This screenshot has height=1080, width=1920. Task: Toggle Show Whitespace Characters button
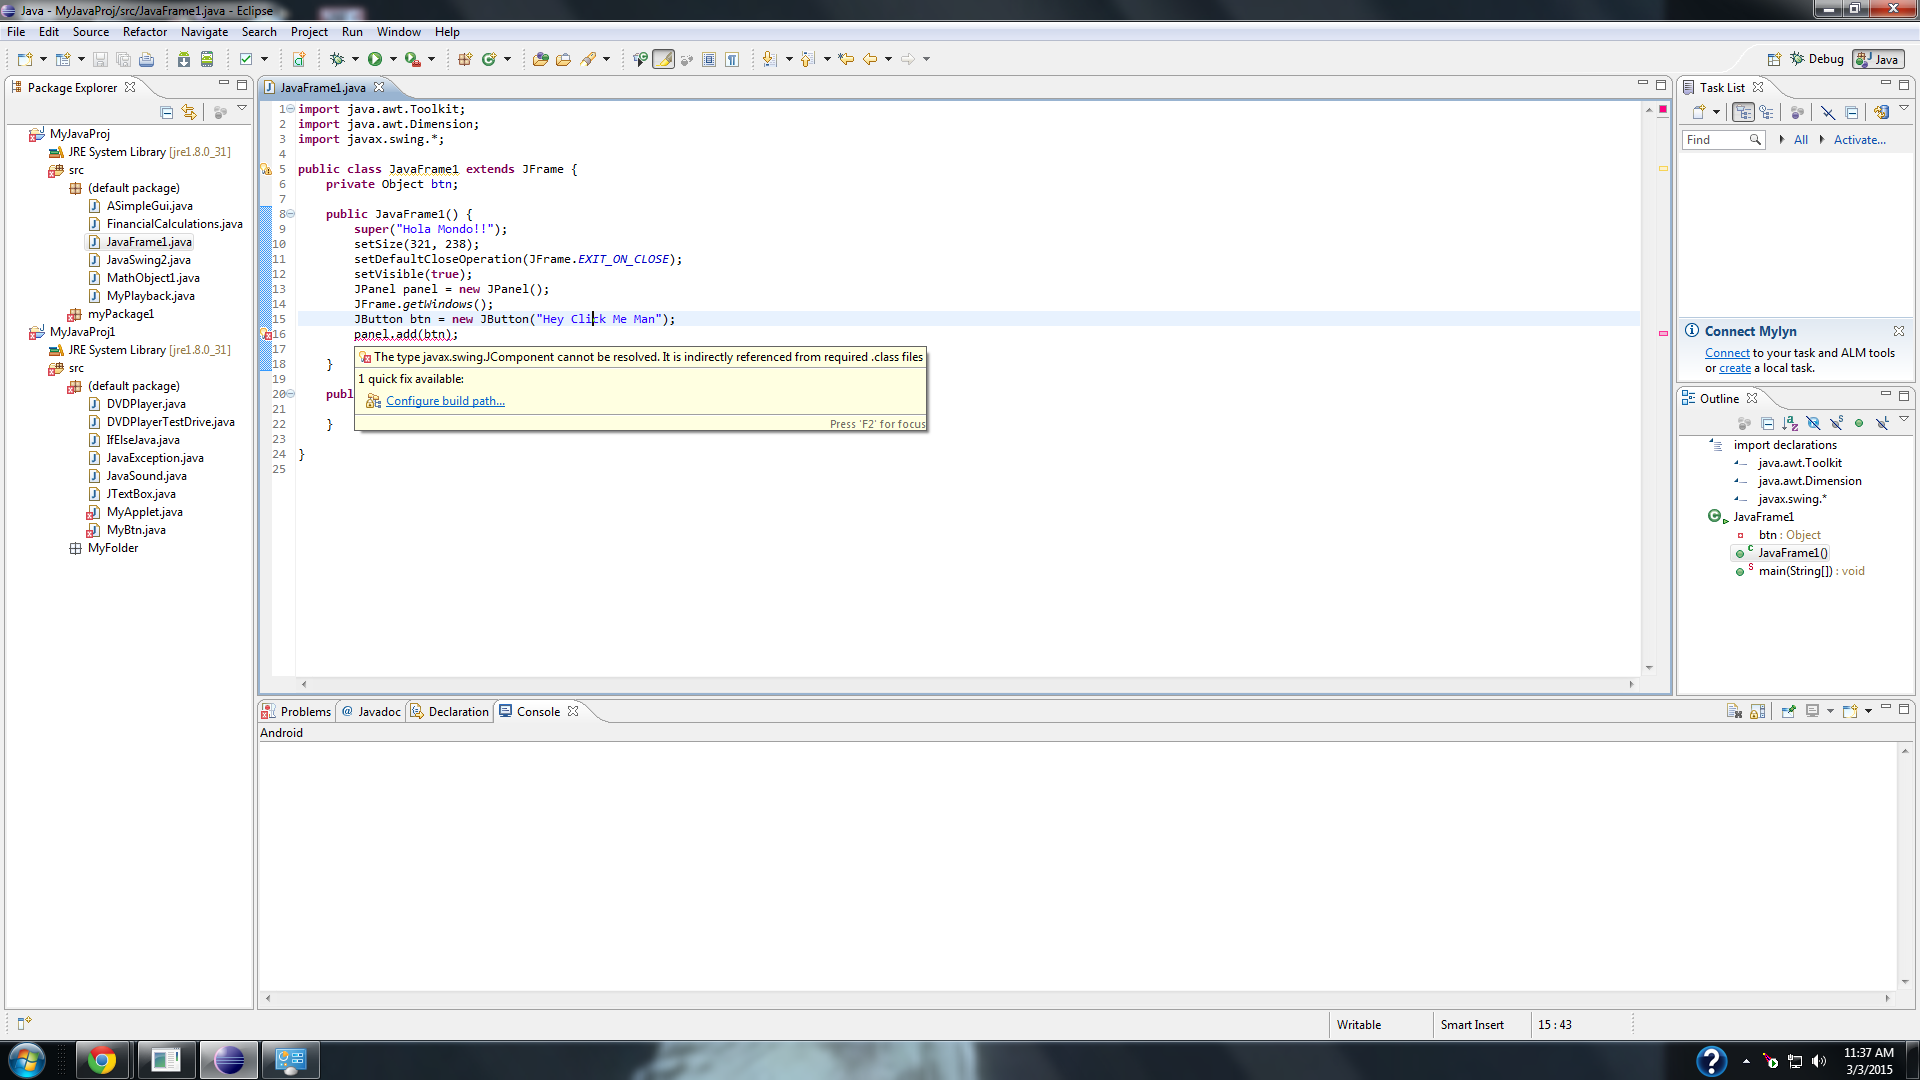click(x=732, y=60)
